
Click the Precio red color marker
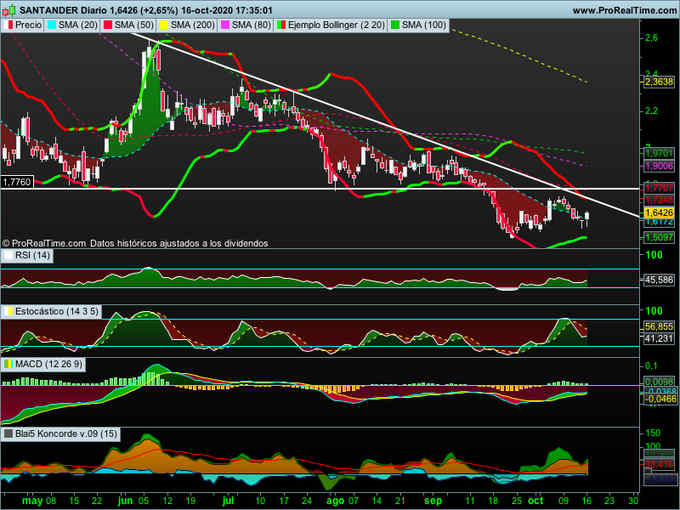(10, 25)
